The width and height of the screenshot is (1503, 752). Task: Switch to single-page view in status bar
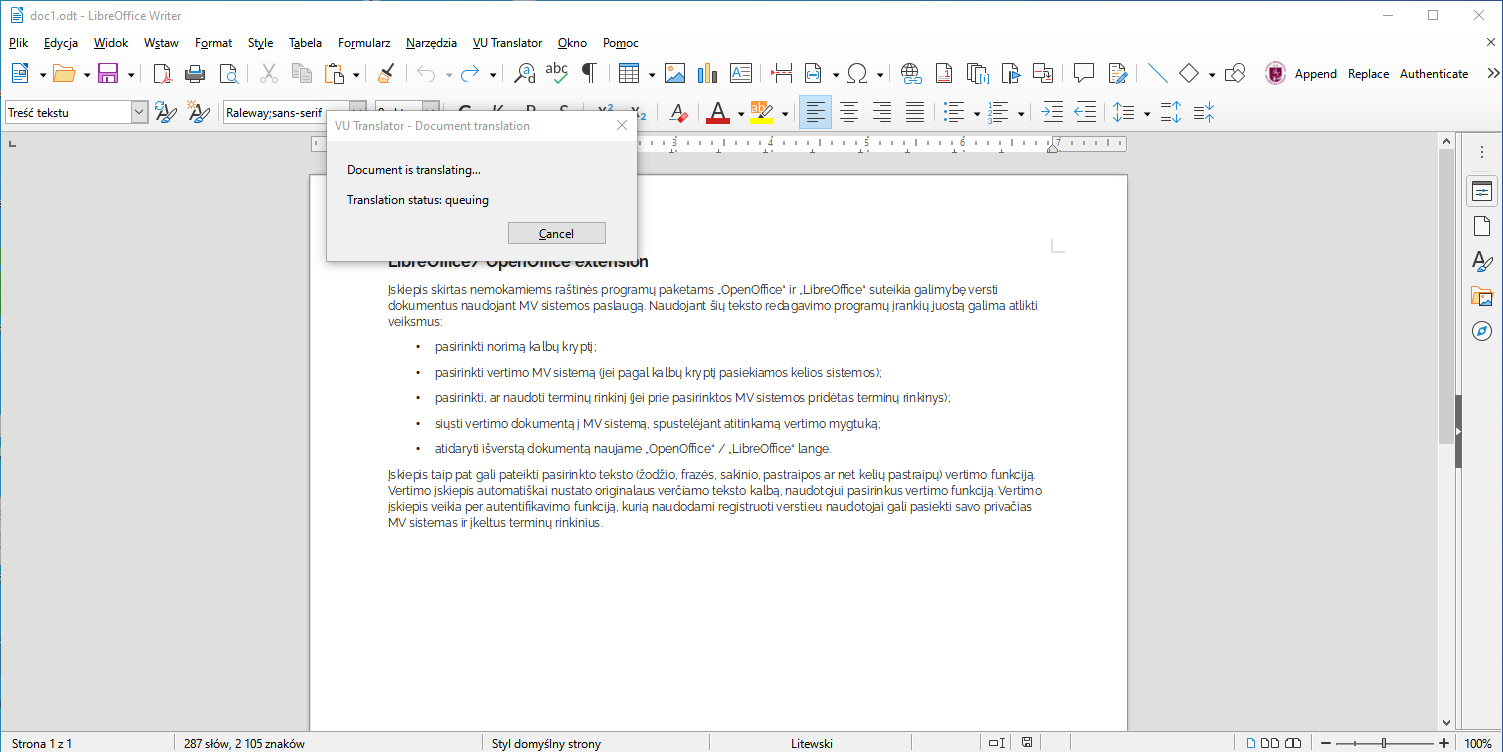(1251, 743)
